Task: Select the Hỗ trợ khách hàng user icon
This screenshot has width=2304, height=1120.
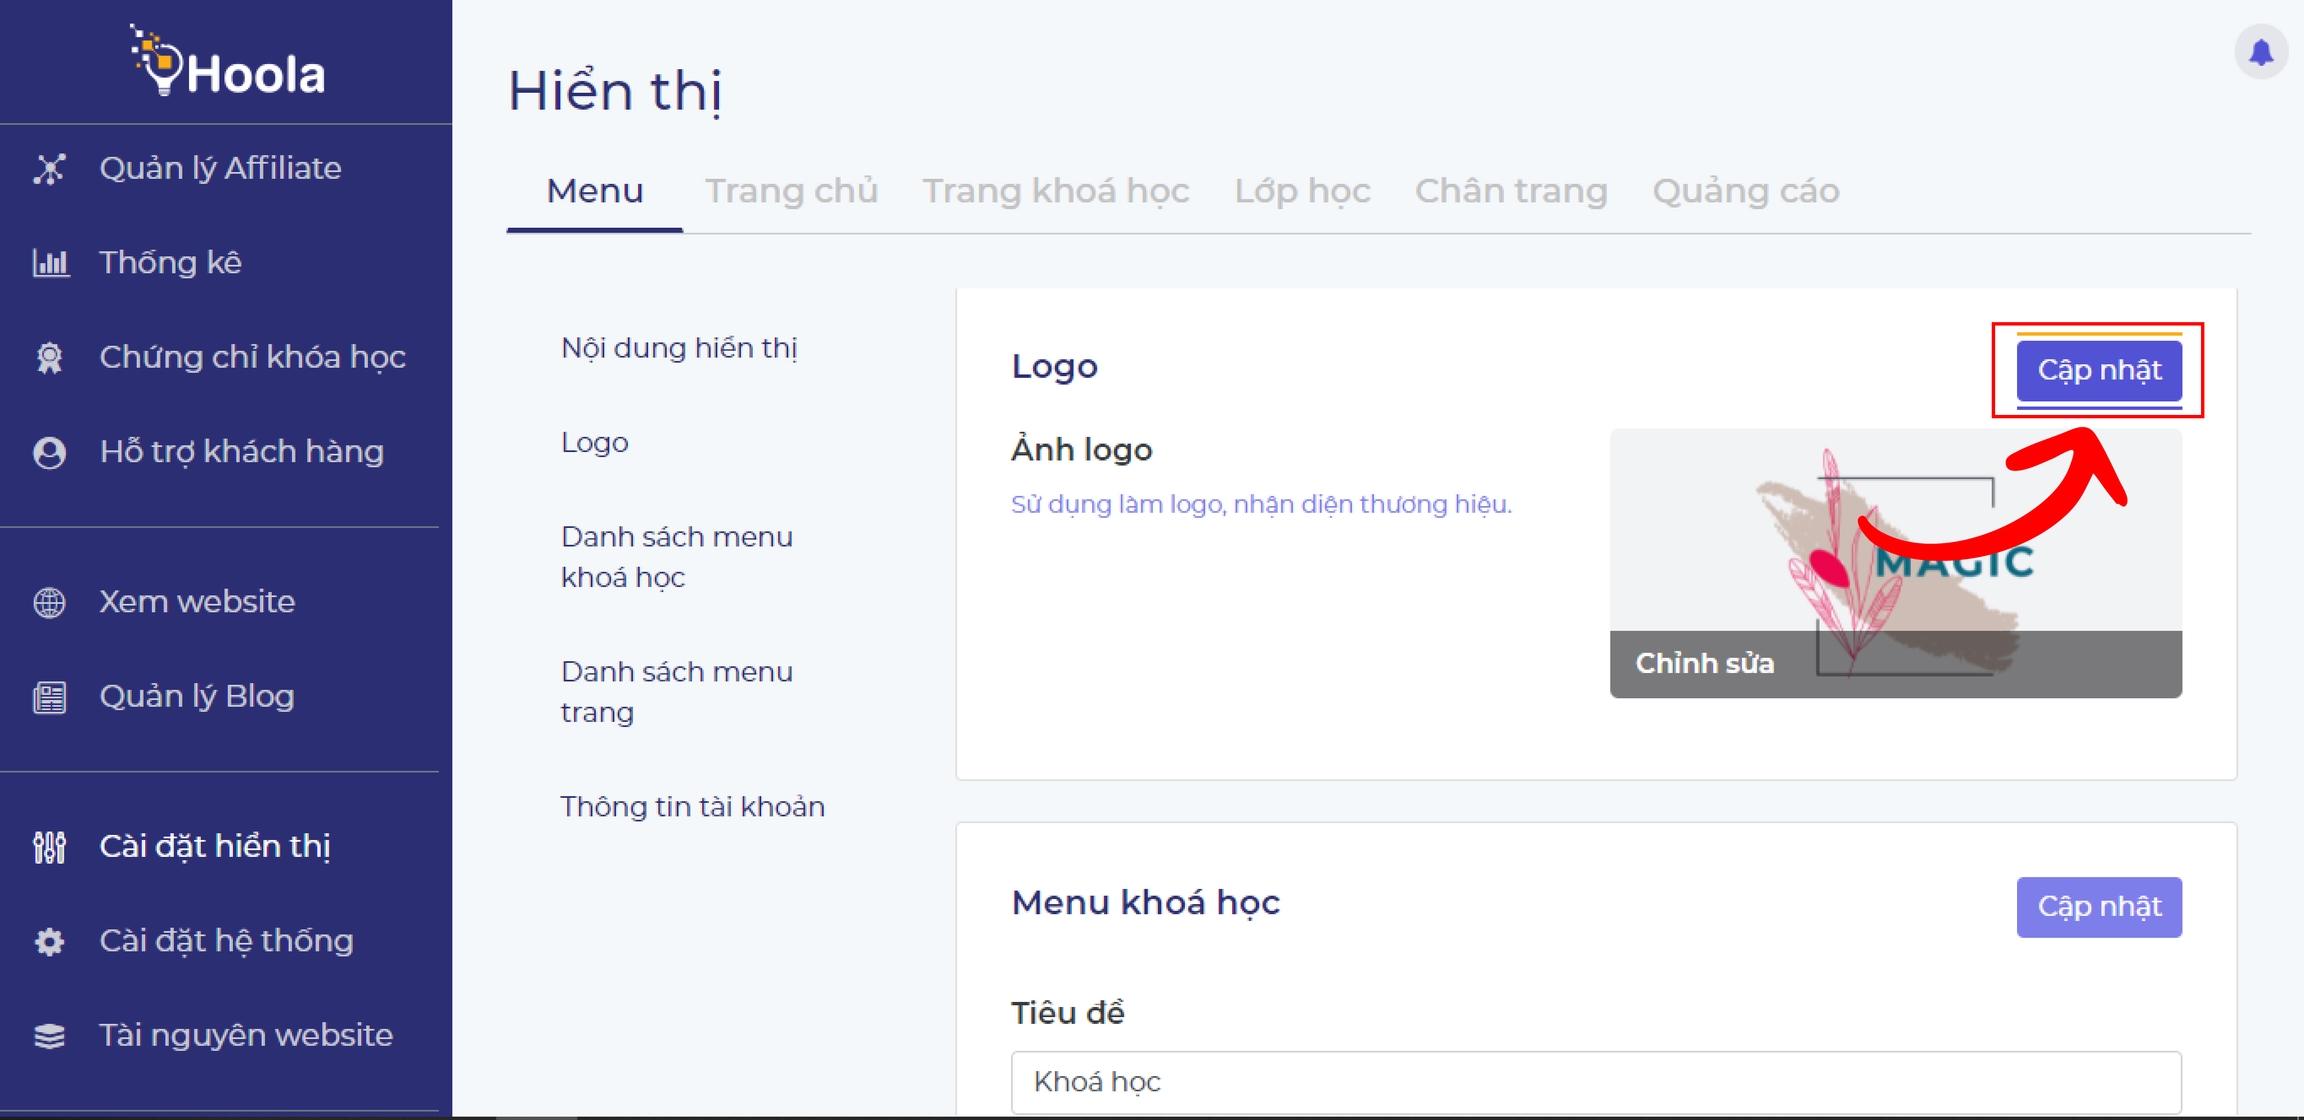Action: click(x=50, y=452)
